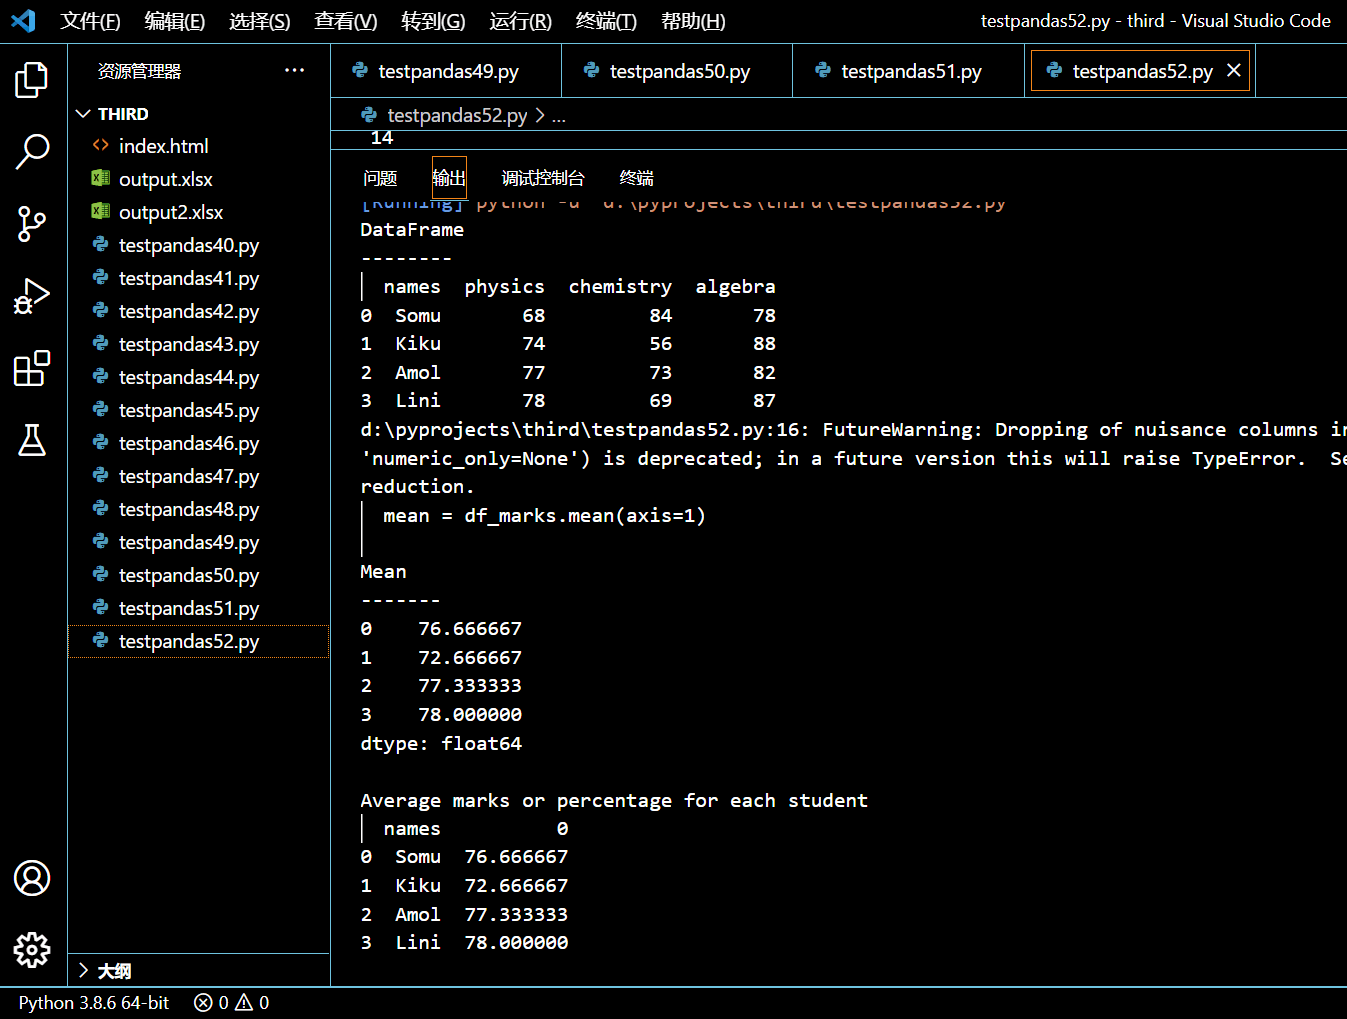Click editor line number 14
The image size is (1347, 1019).
coord(382,138)
